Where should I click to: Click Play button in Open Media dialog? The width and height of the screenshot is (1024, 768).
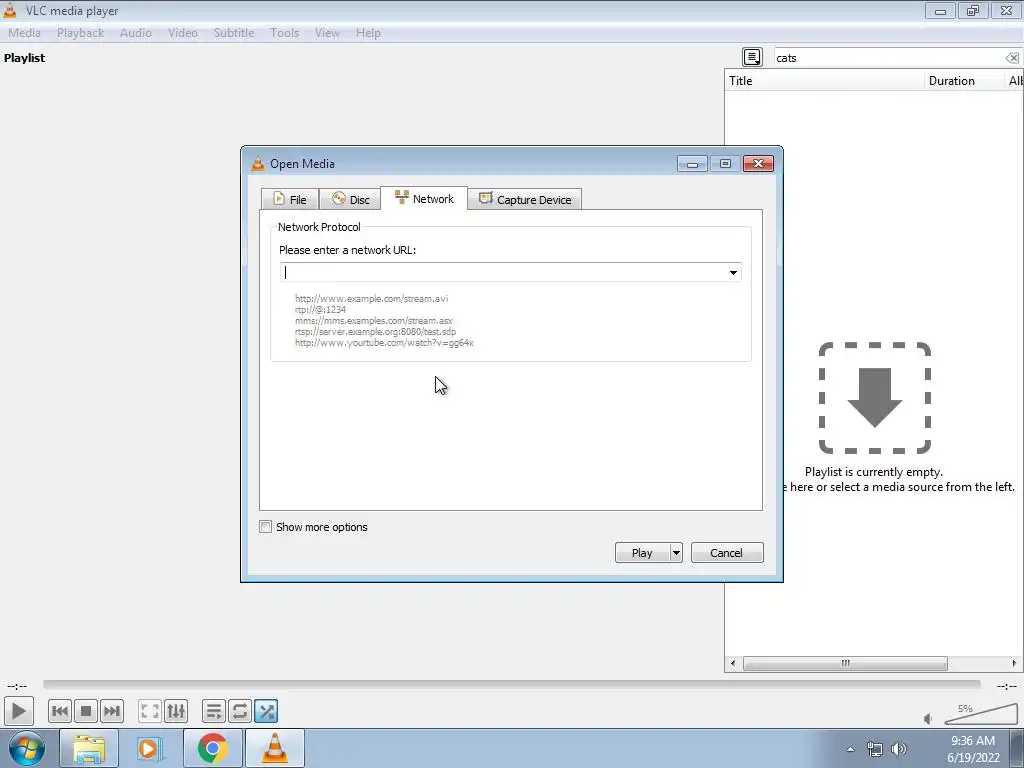pyautogui.click(x=642, y=553)
